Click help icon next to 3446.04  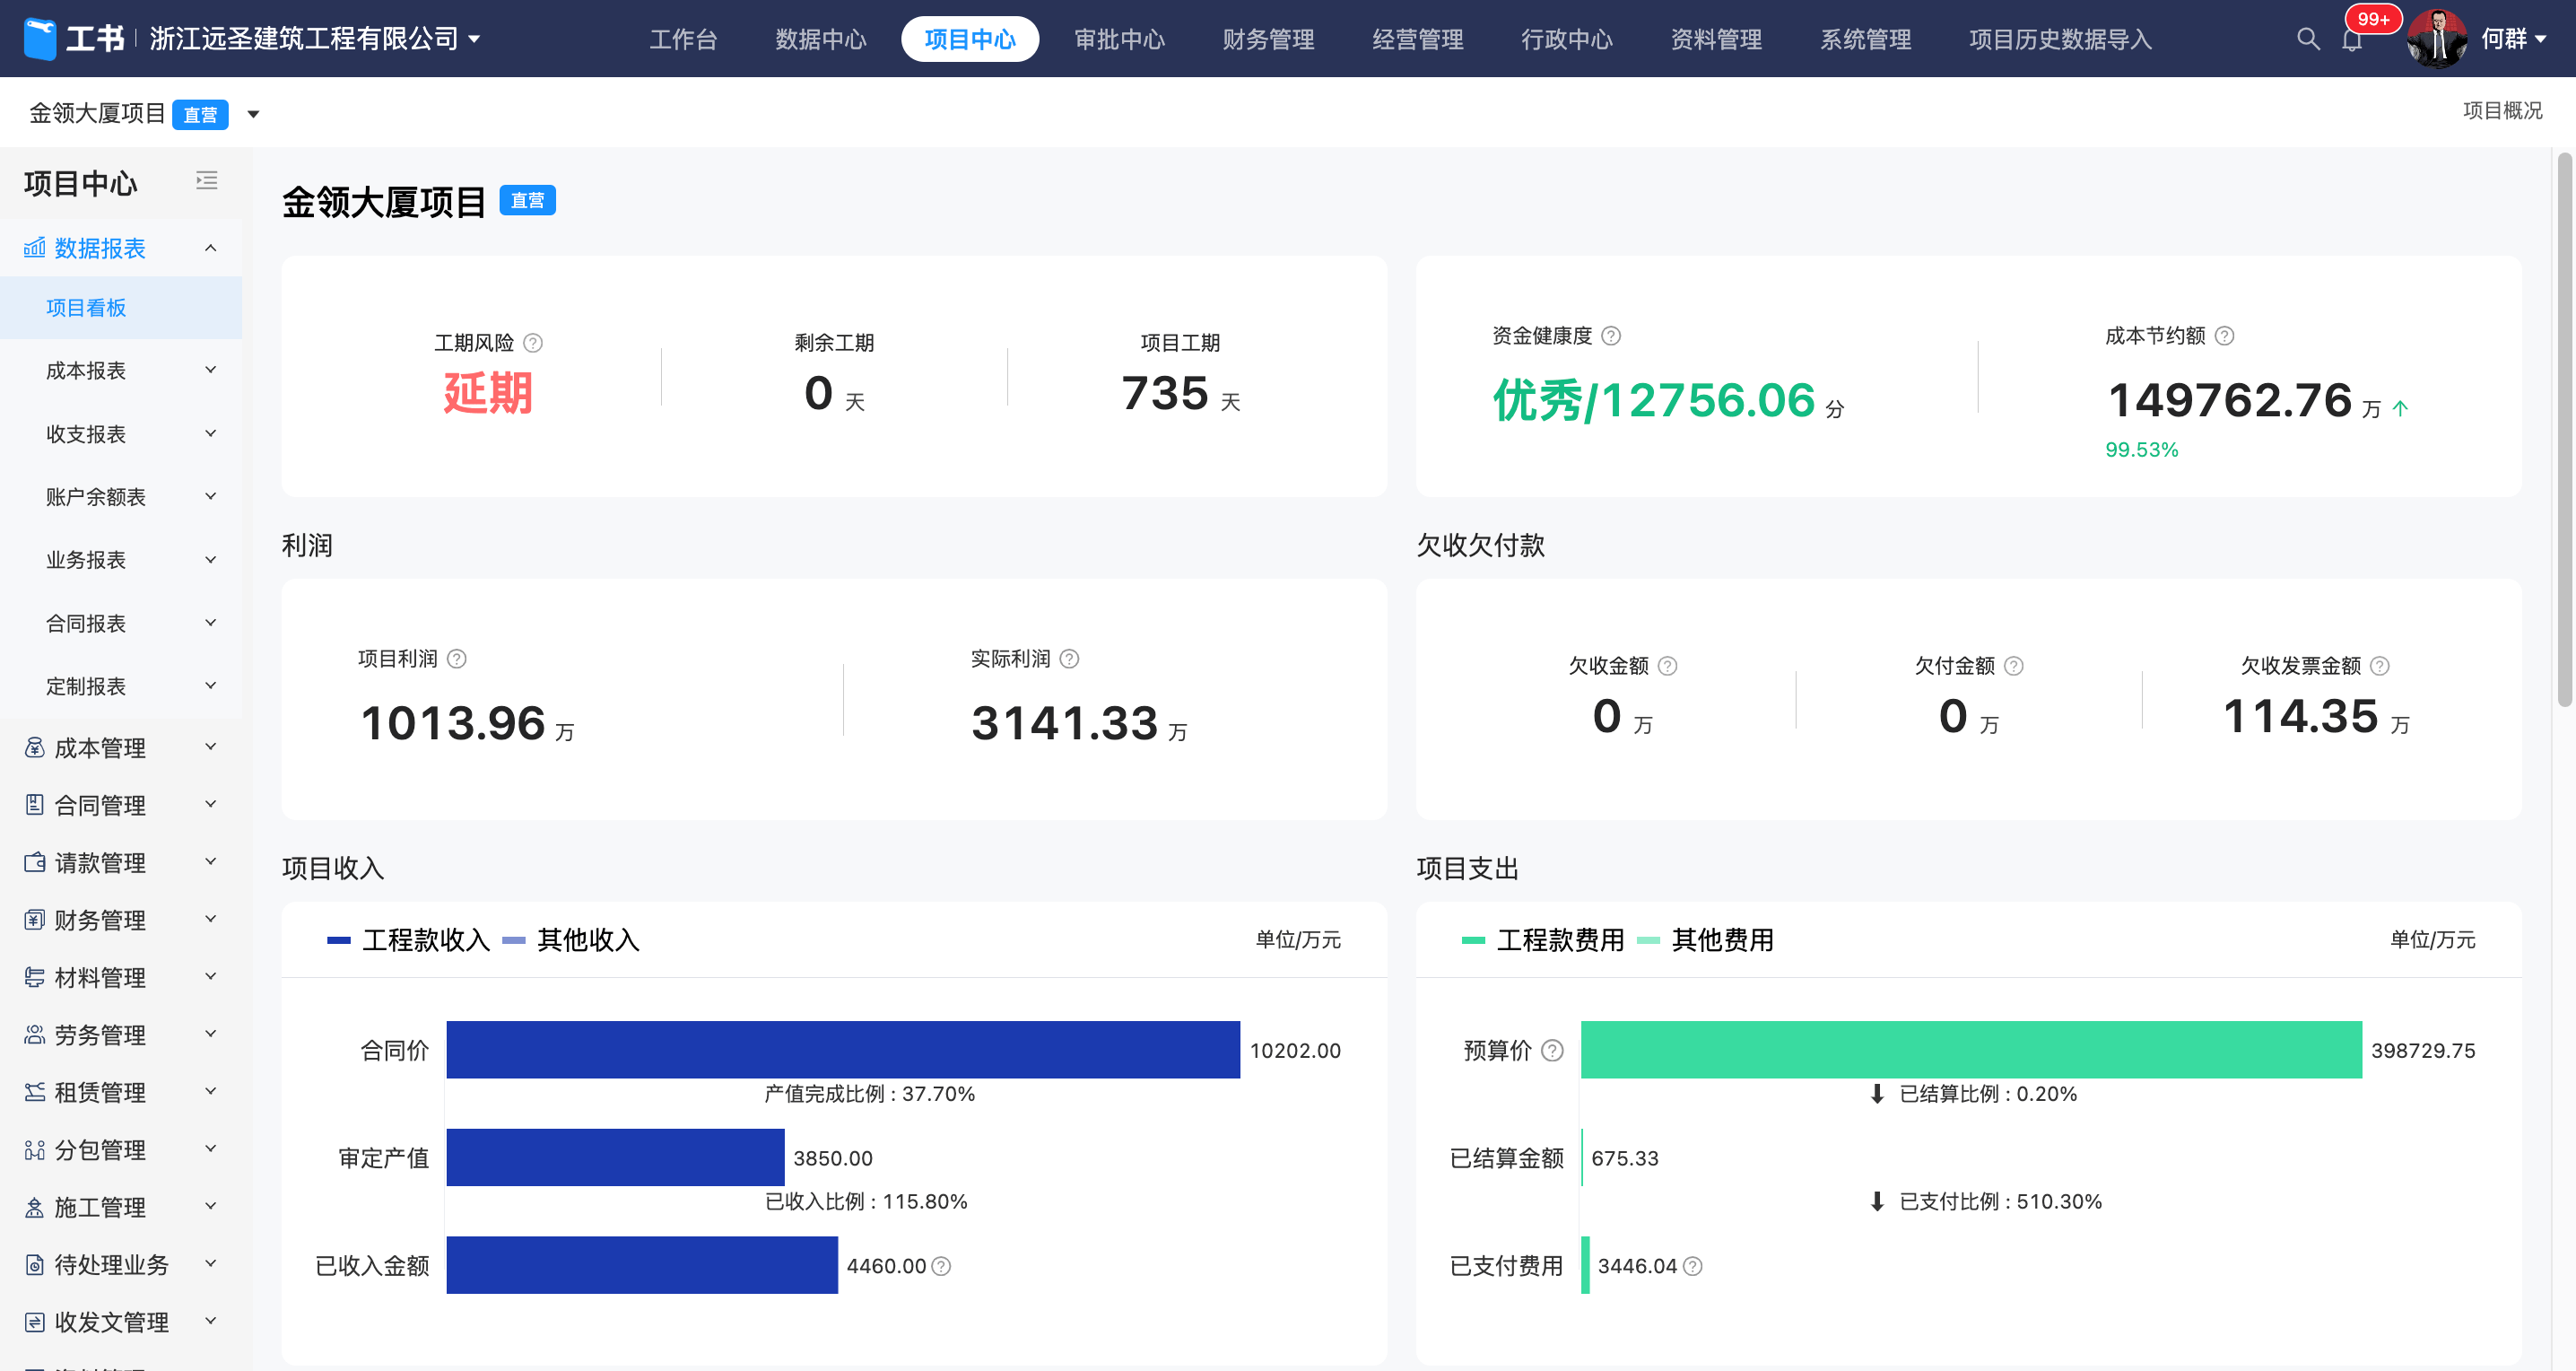[x=1692, y=1266]
